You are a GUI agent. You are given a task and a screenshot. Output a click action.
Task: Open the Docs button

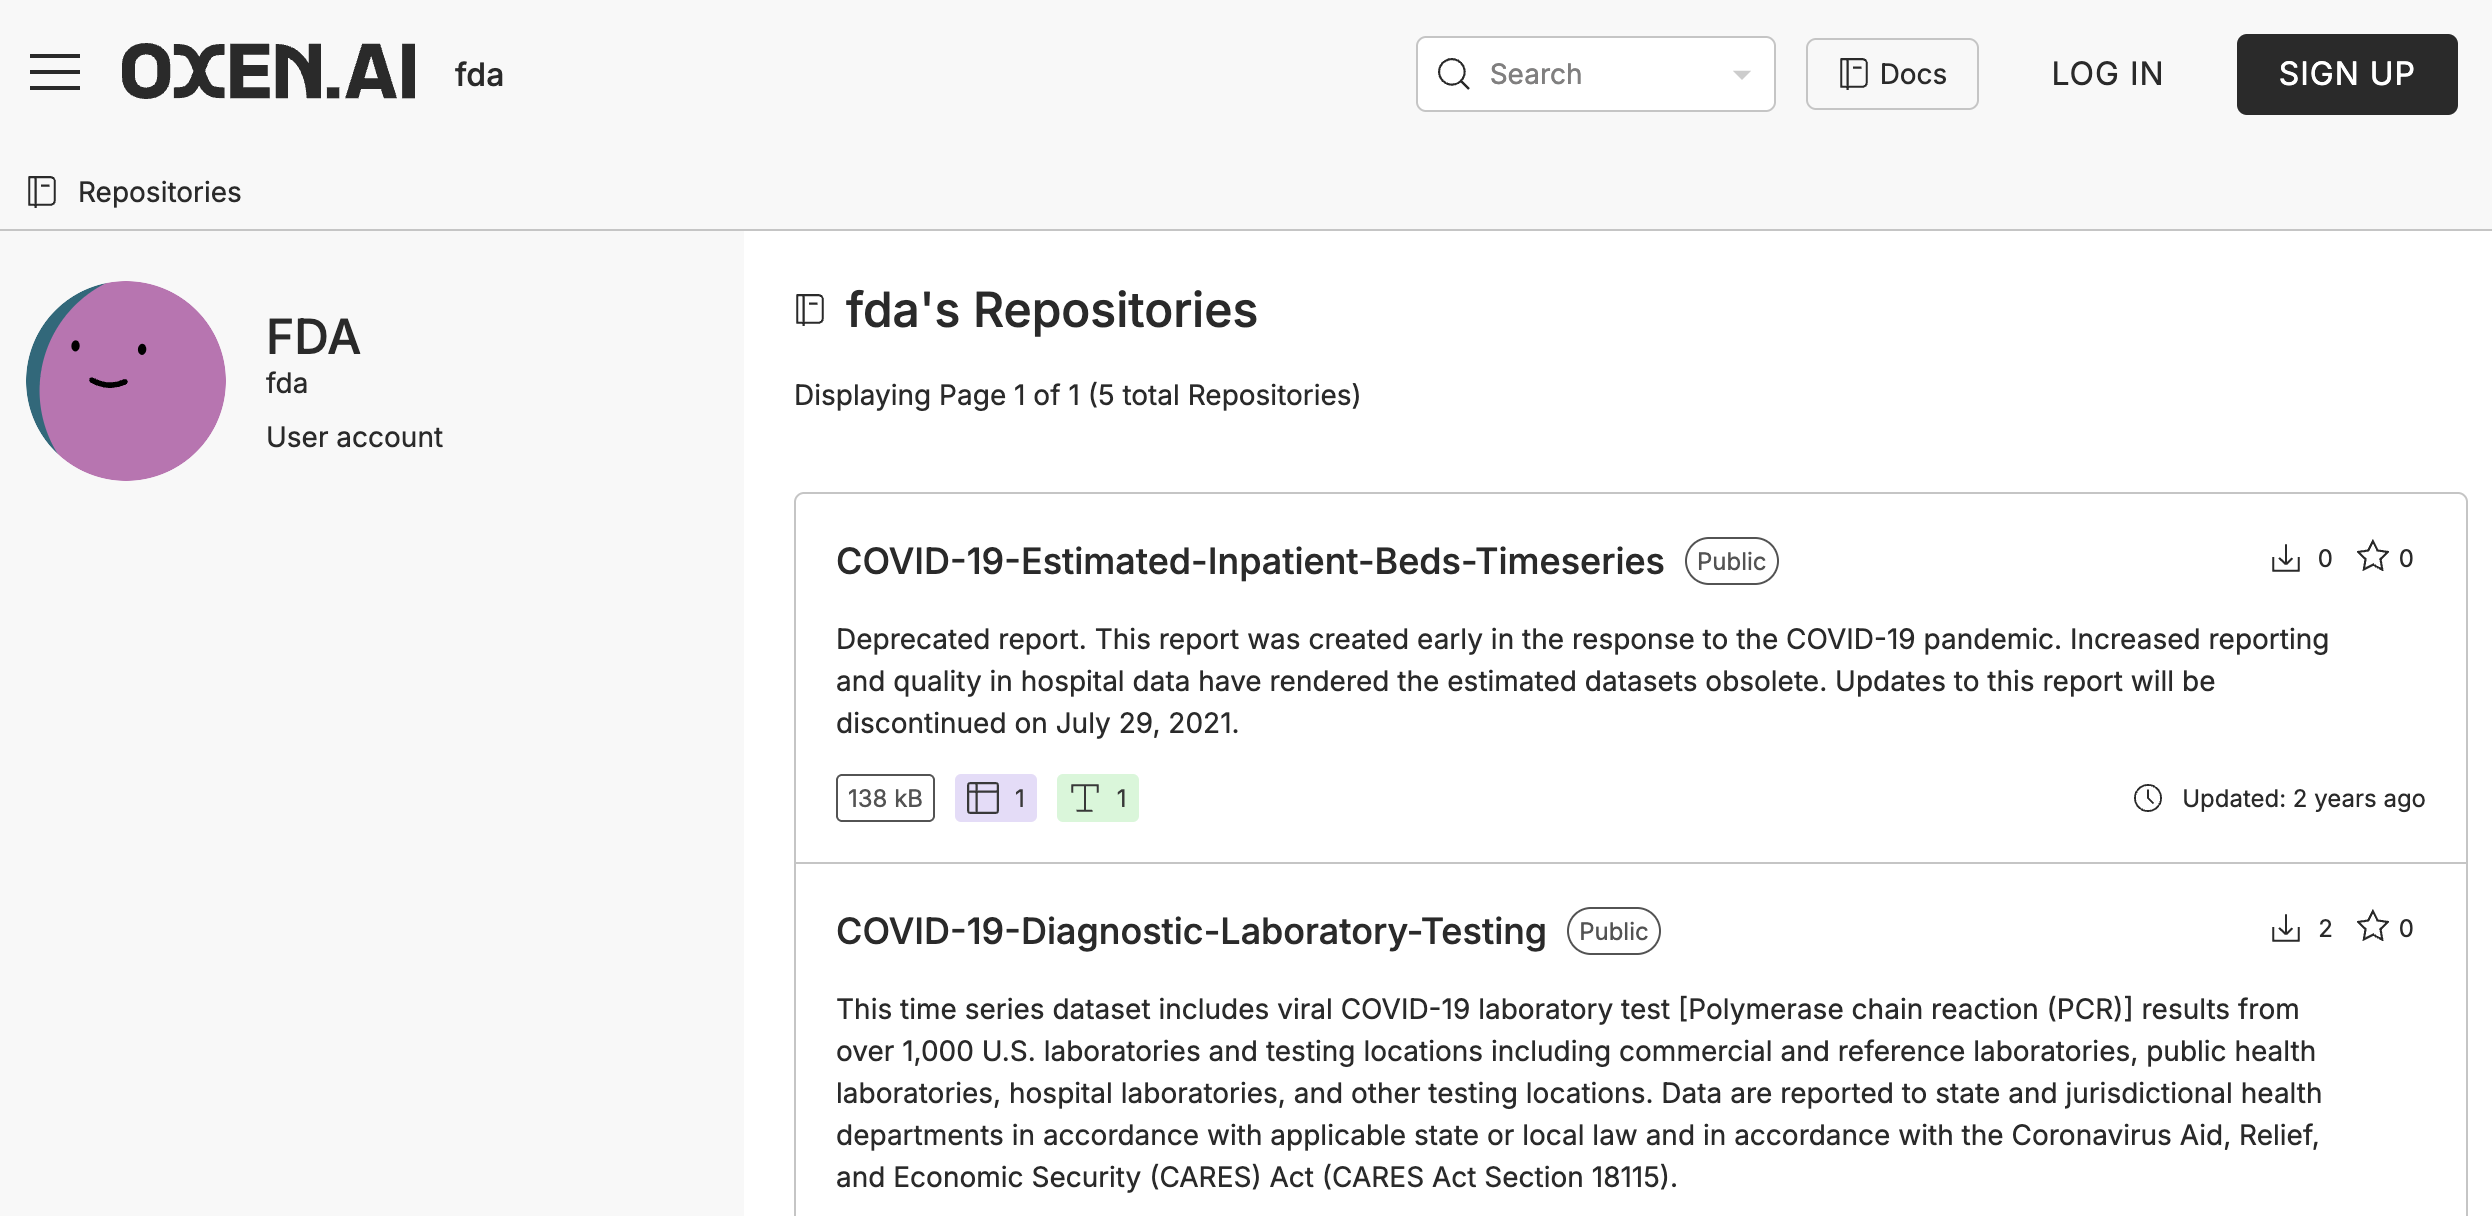coord(1891,74)
